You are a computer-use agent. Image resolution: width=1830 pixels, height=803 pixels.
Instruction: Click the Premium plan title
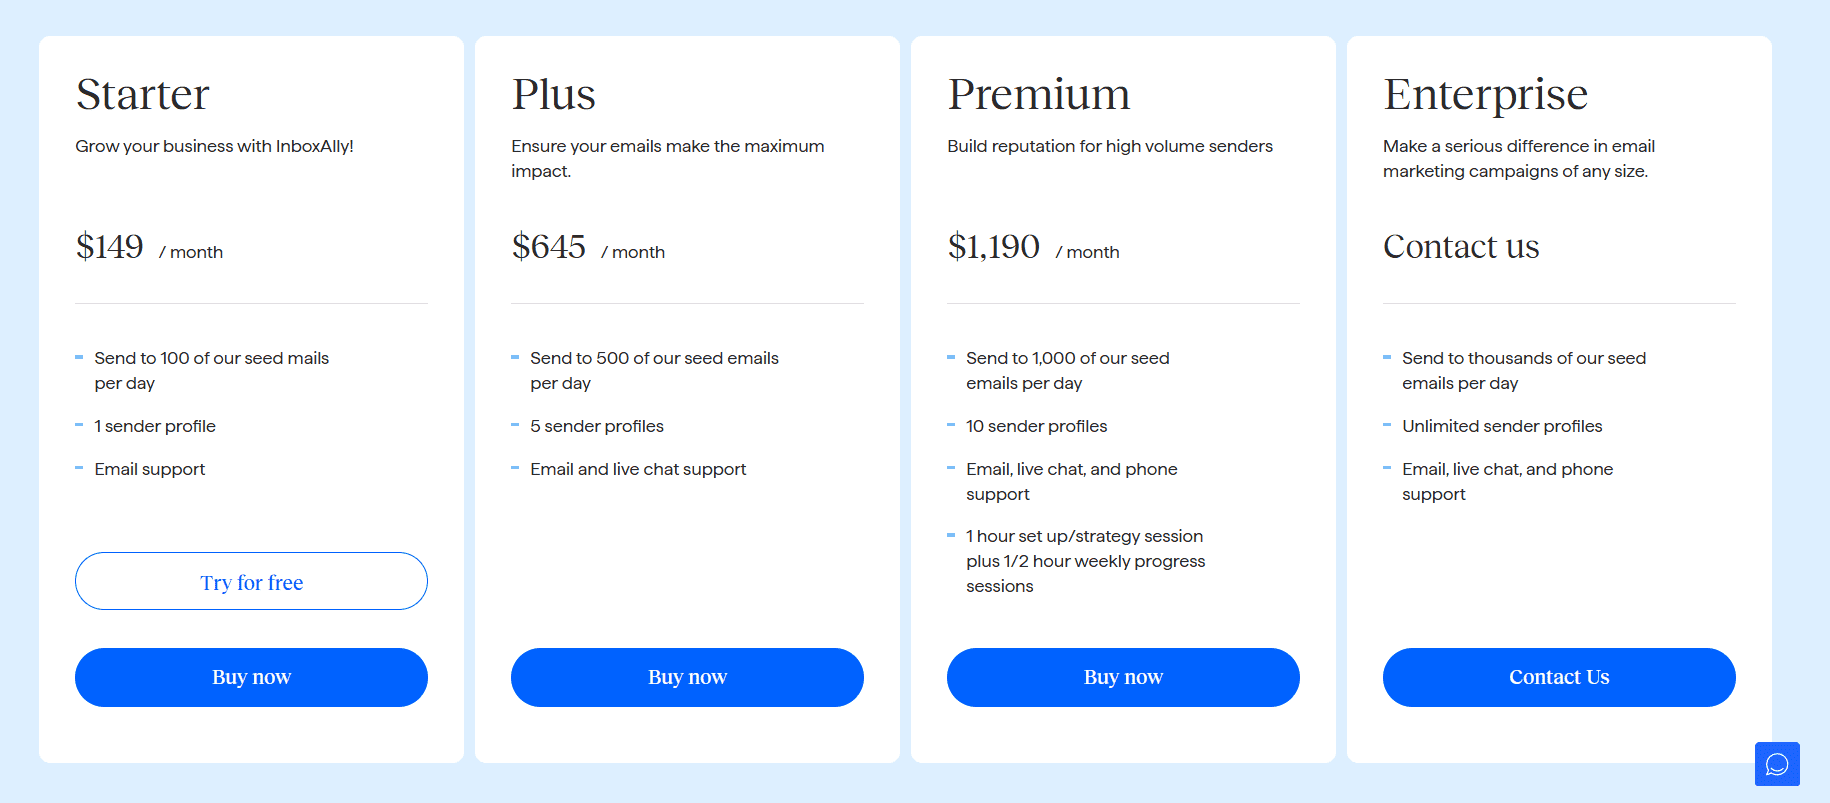1039,94
